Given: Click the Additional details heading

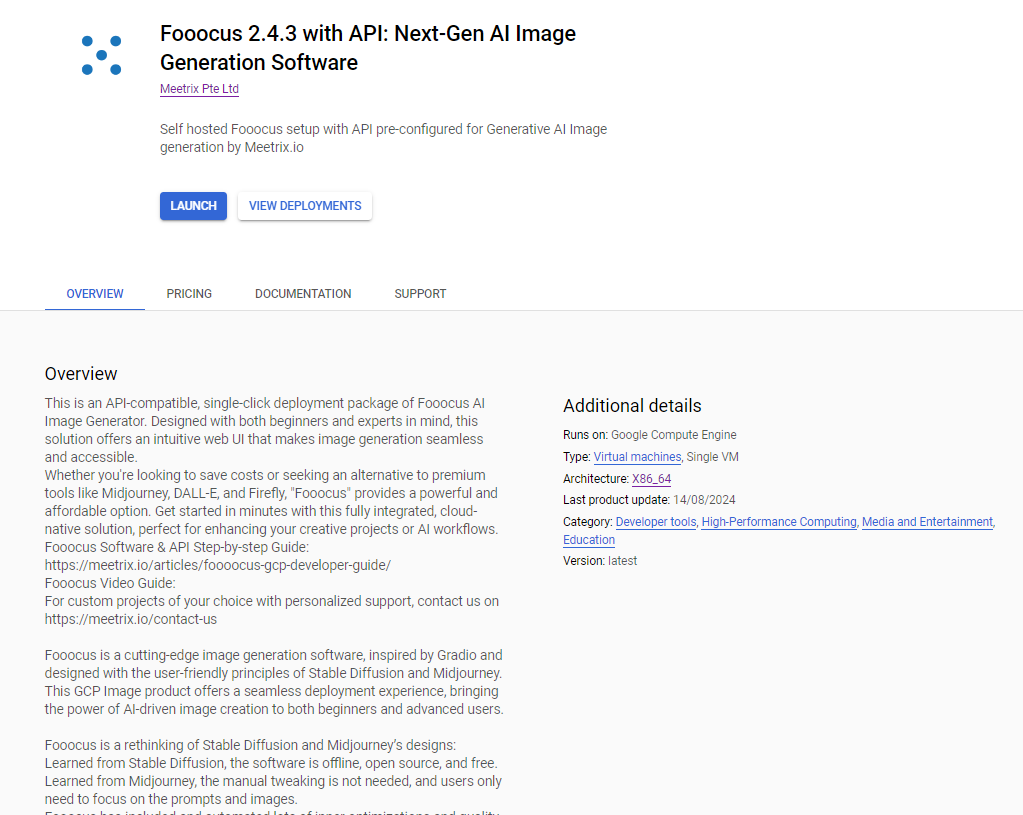Looking at the screenshot, I should tap(632, 405).
